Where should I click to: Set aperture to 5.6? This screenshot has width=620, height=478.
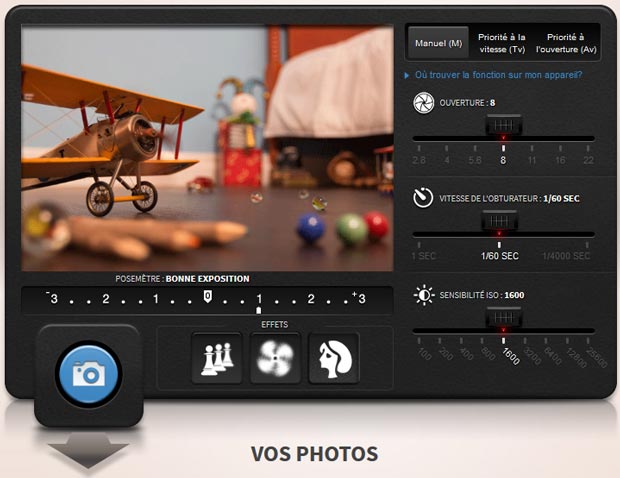pyautogui.click(x=475, y=160)
